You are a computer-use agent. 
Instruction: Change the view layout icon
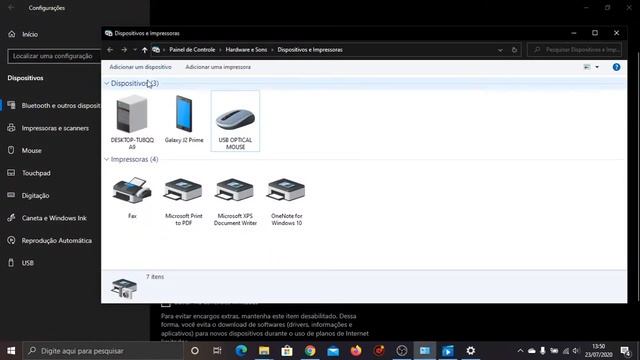coord(587,67)
